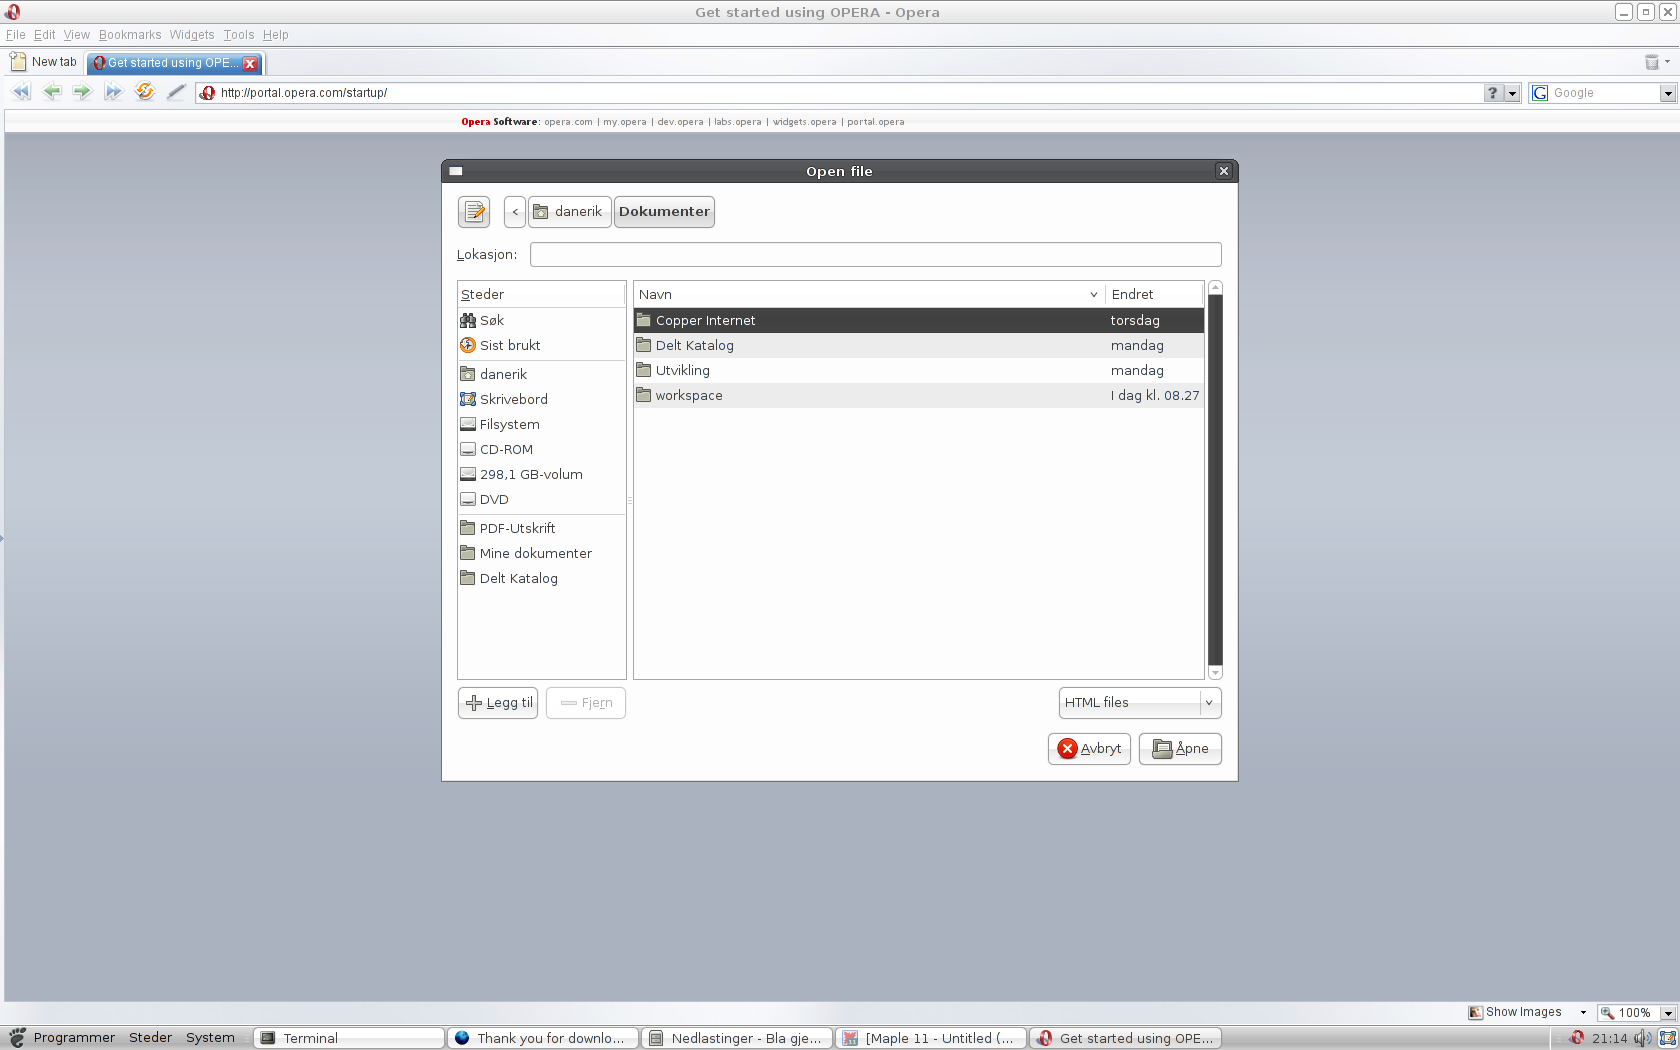Open the dev.opera link
This screenshot has width=1680, height=1050.
[x=680, y=122]
